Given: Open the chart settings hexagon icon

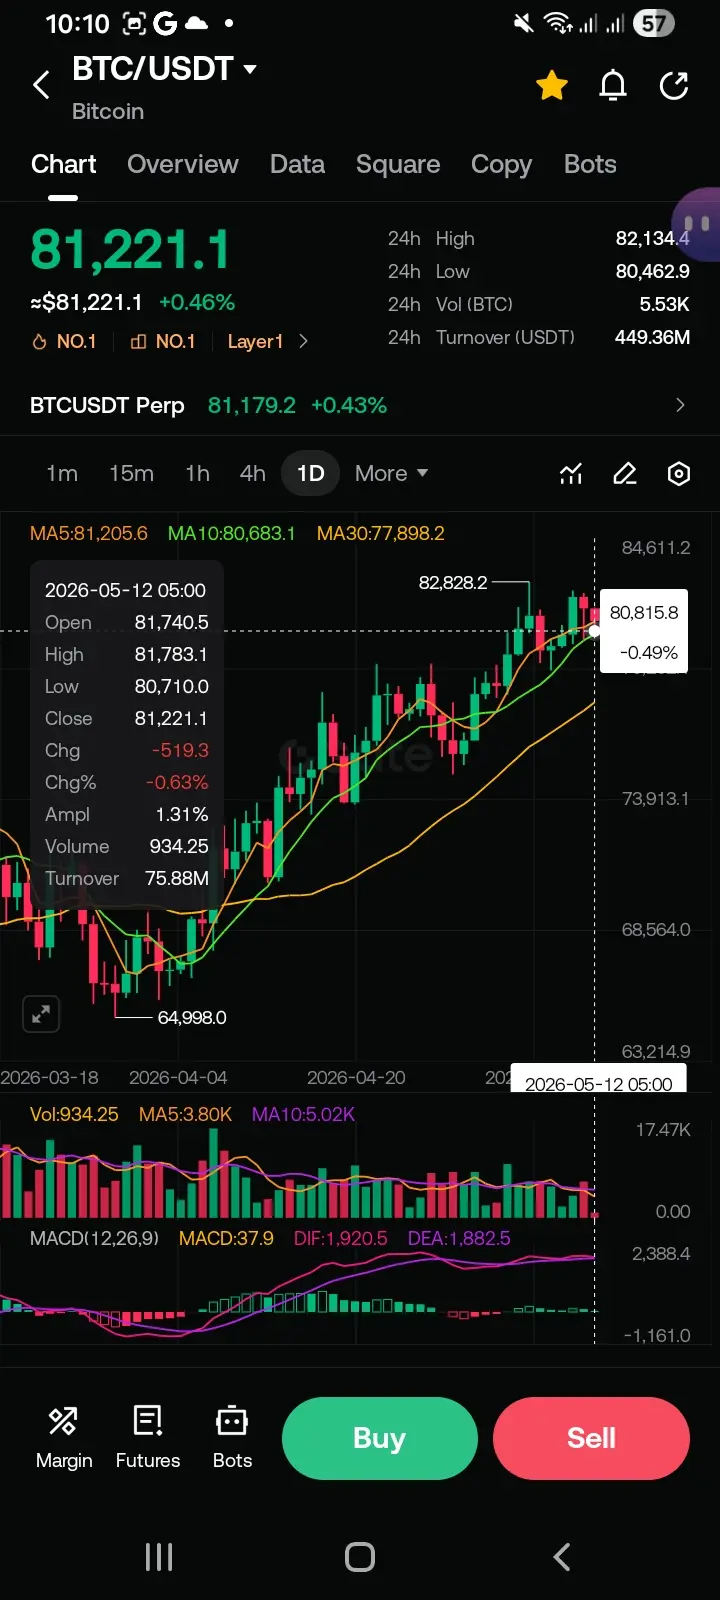Looking at the screenshot, I should pos(679,474).
